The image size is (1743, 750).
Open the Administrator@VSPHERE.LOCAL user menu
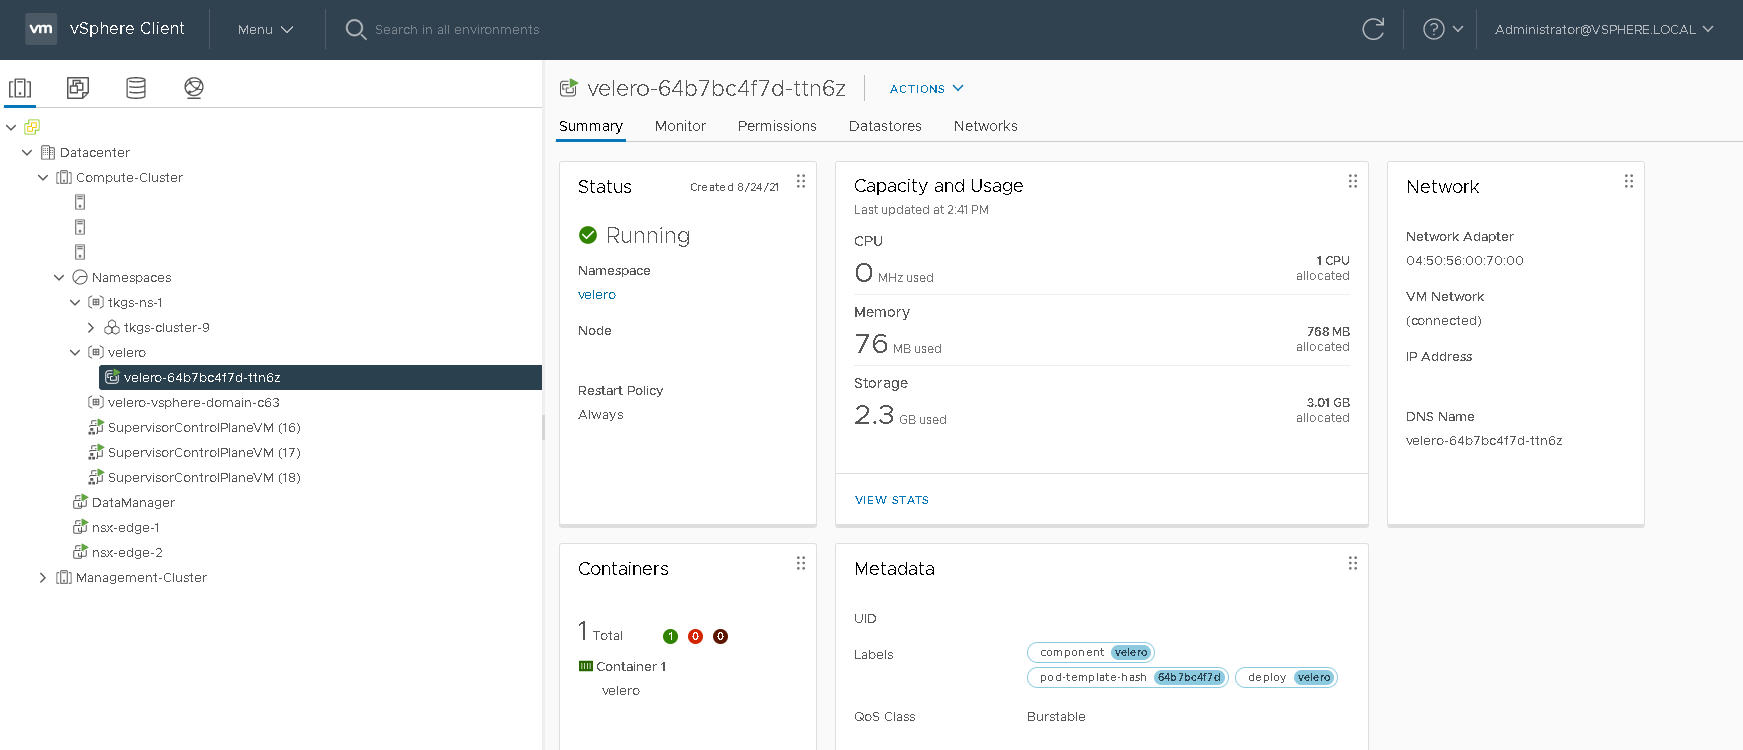pyautogui.click(x=1604, y=29)
